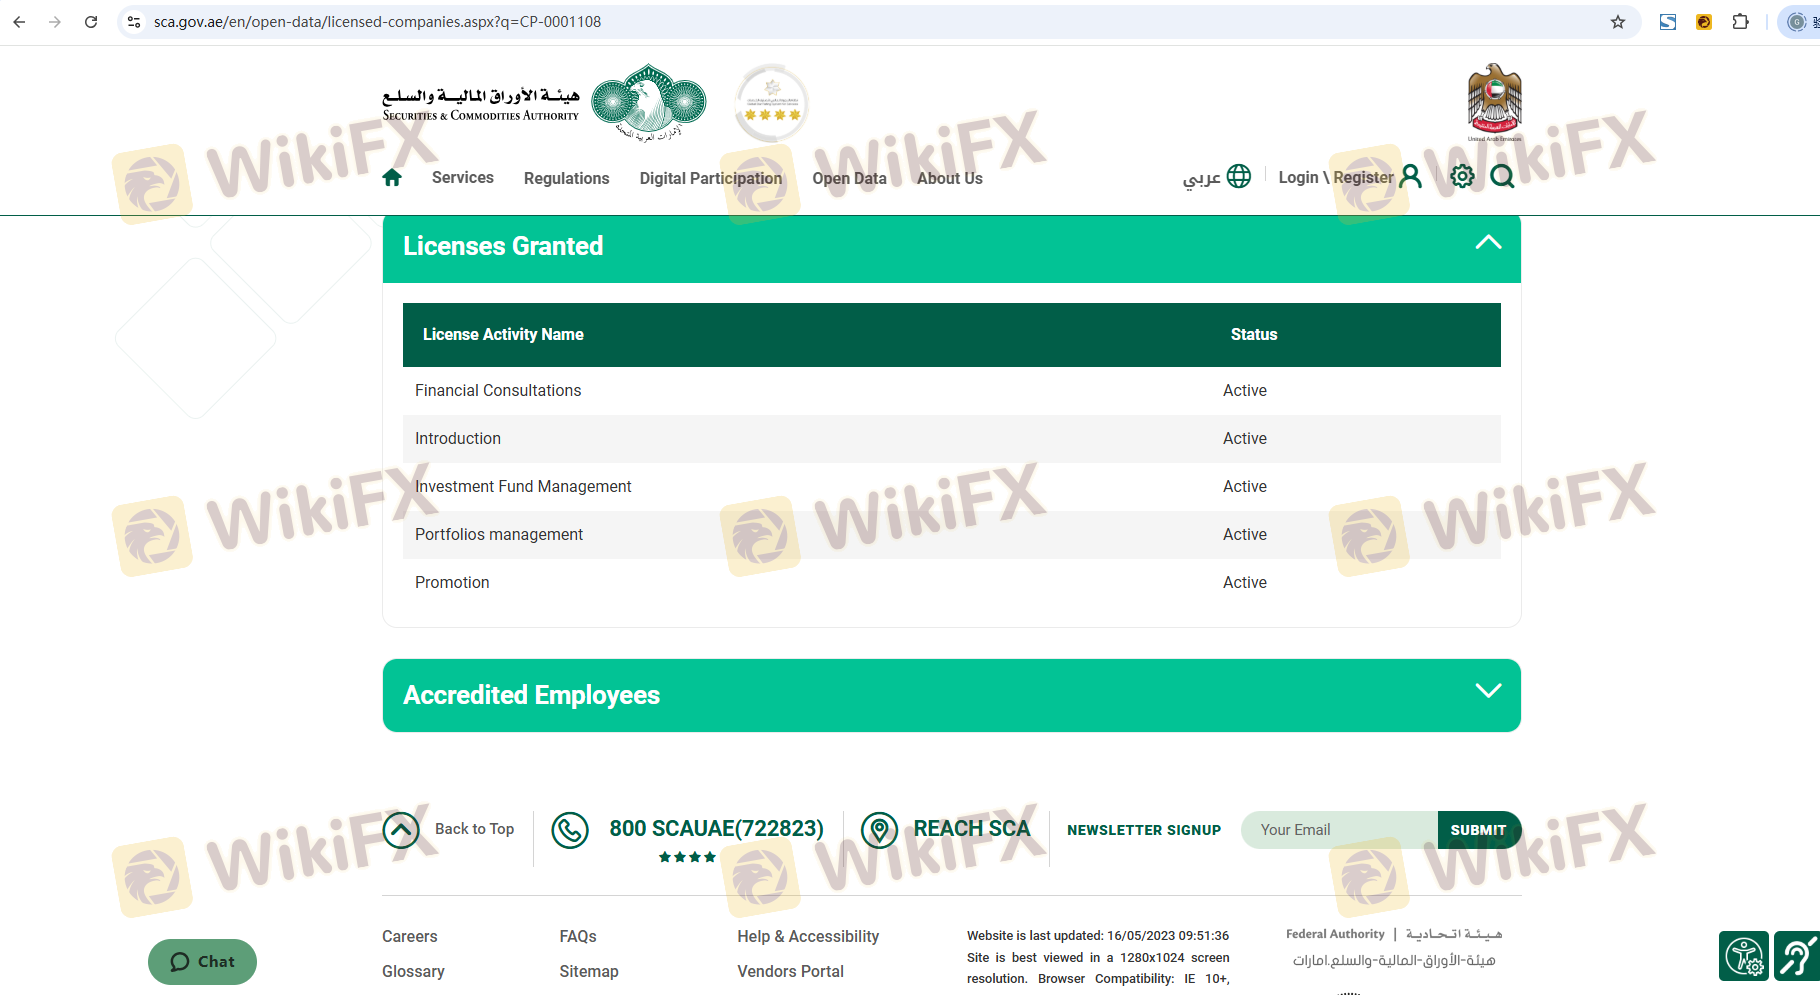The height and width of the screenshot is (995, 1820).
Task: Click the user profile icon beside Register
Action: (1410, 177)
